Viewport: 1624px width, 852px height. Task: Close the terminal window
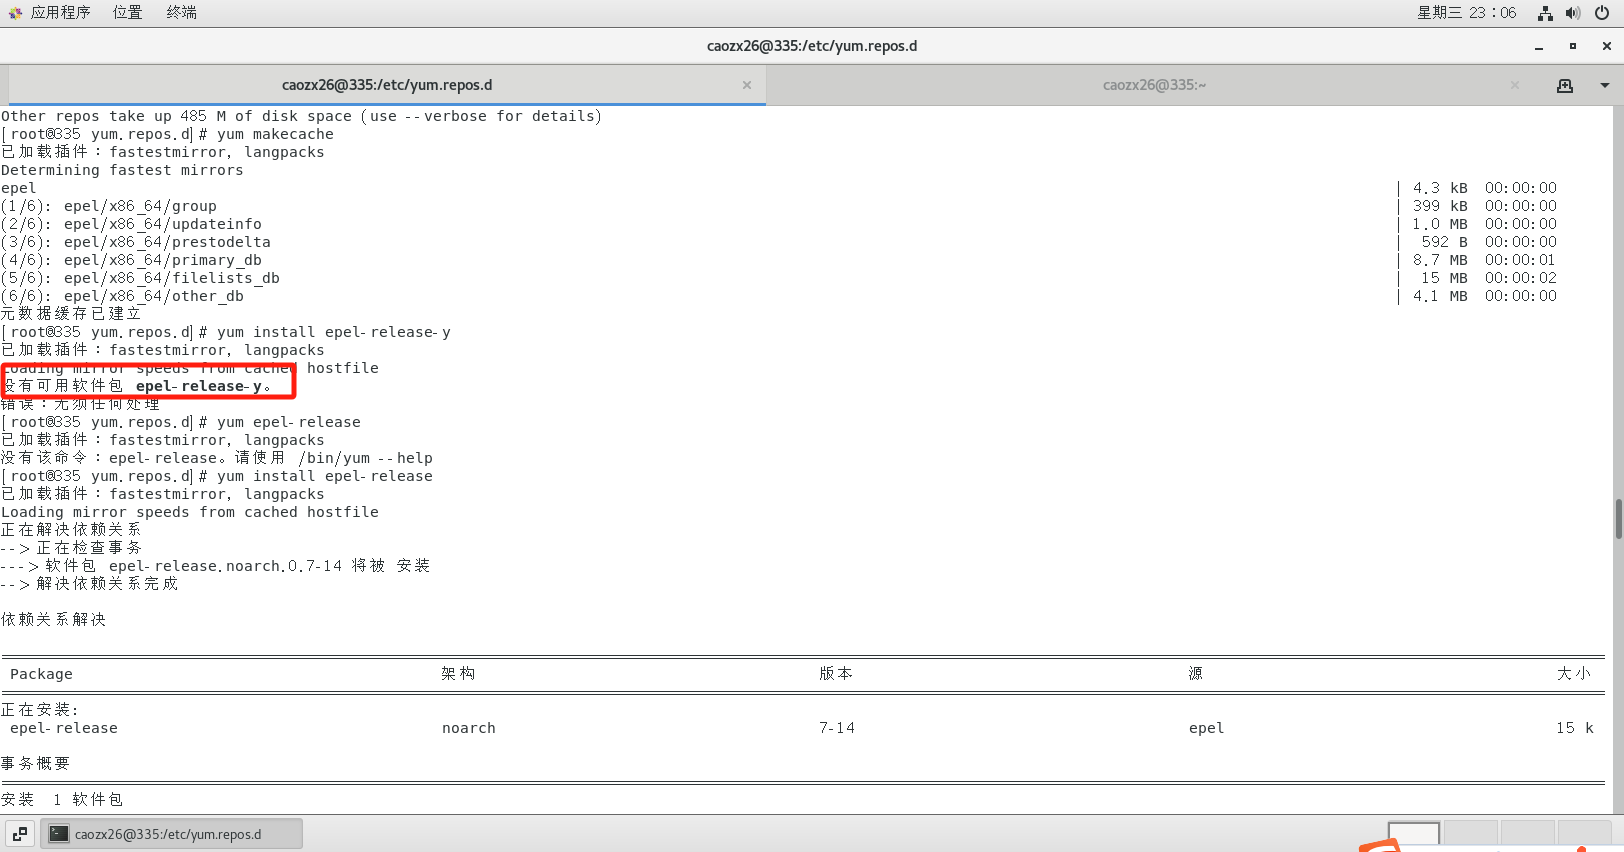point(1607,46)
